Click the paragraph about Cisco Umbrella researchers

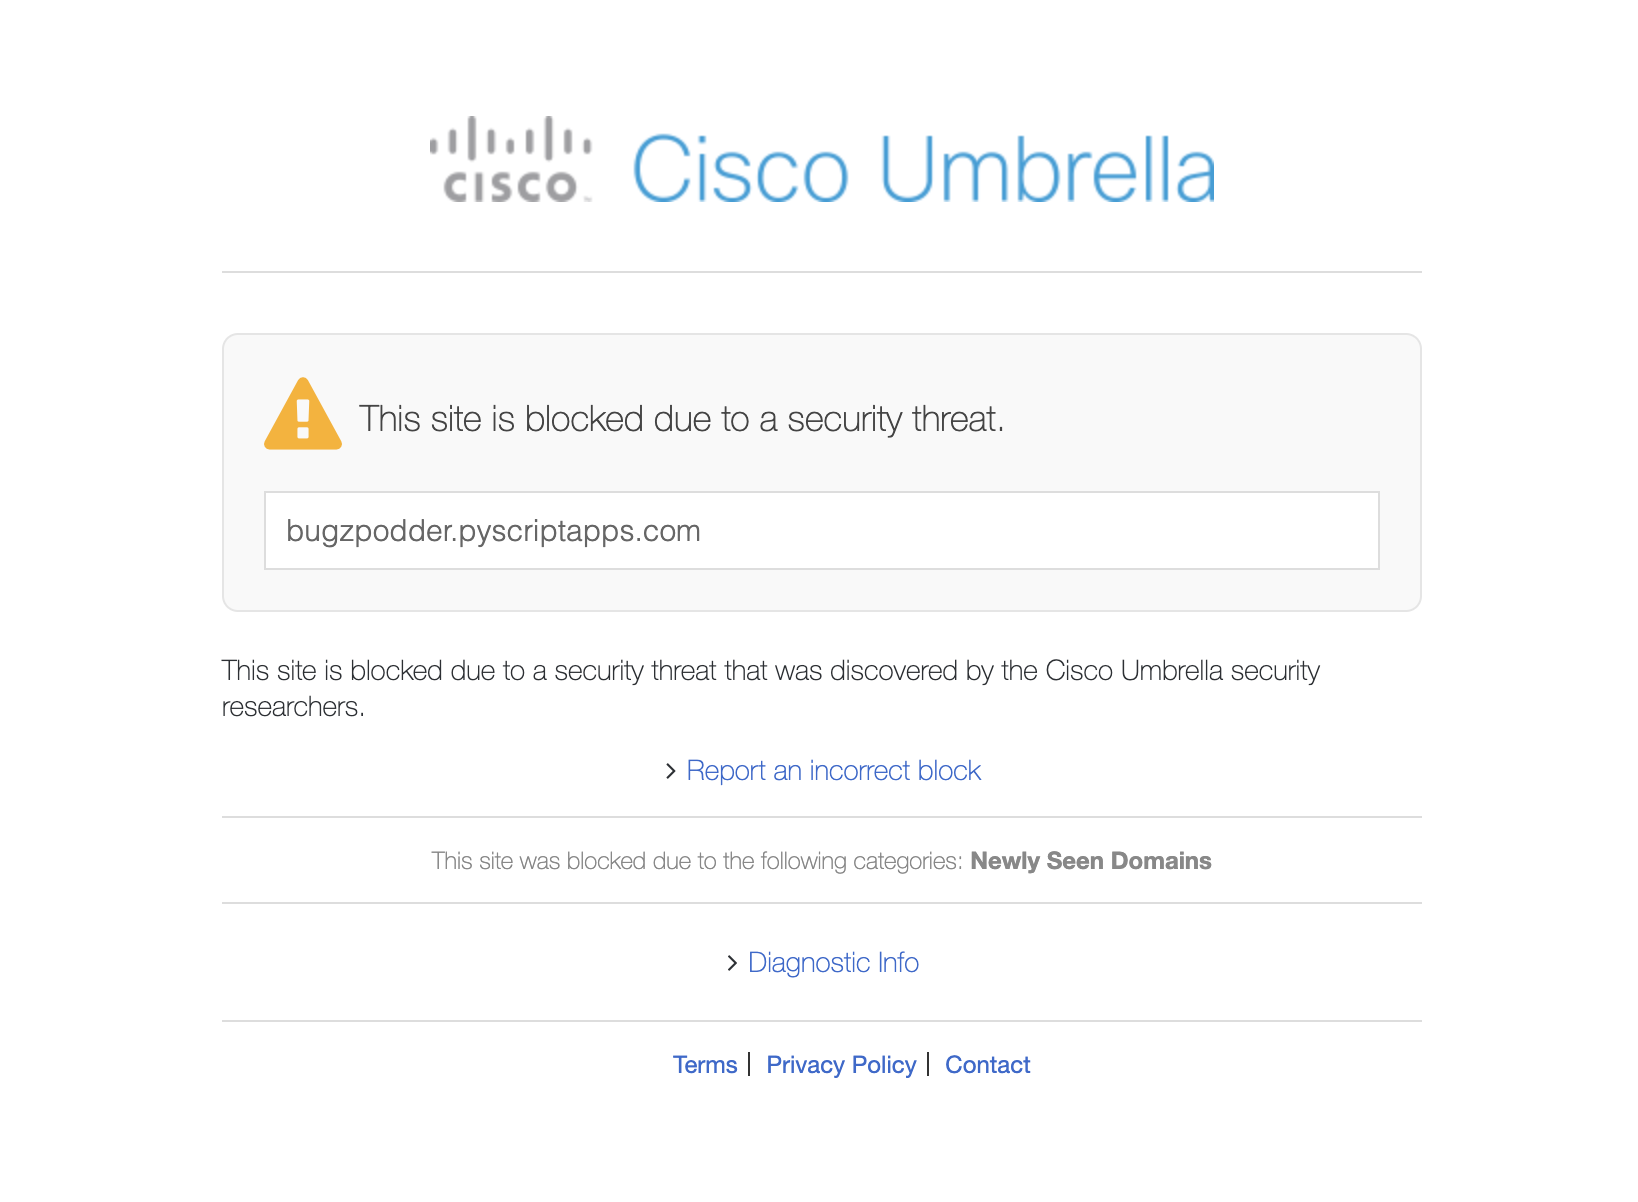pyautogui.click(x=770, y=671)
